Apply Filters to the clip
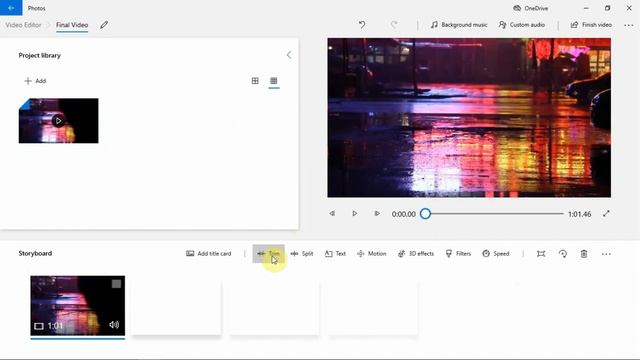Viewport: 640px width, 360px height. pos(458,253)
